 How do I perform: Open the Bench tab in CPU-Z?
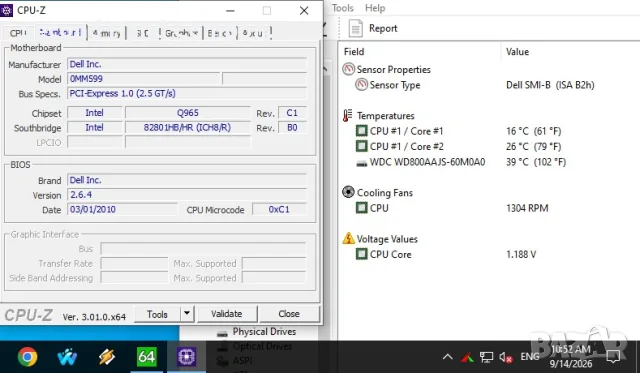coord(220,33)
